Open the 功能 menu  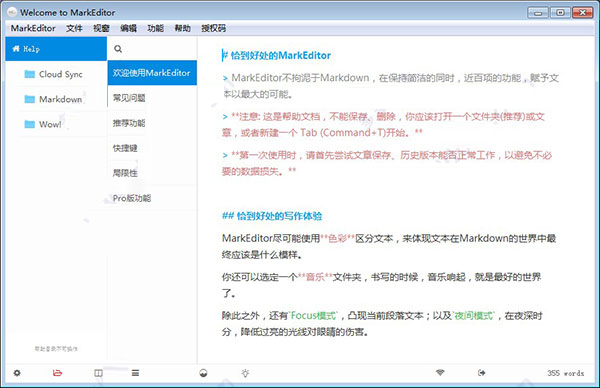(155, 28)
